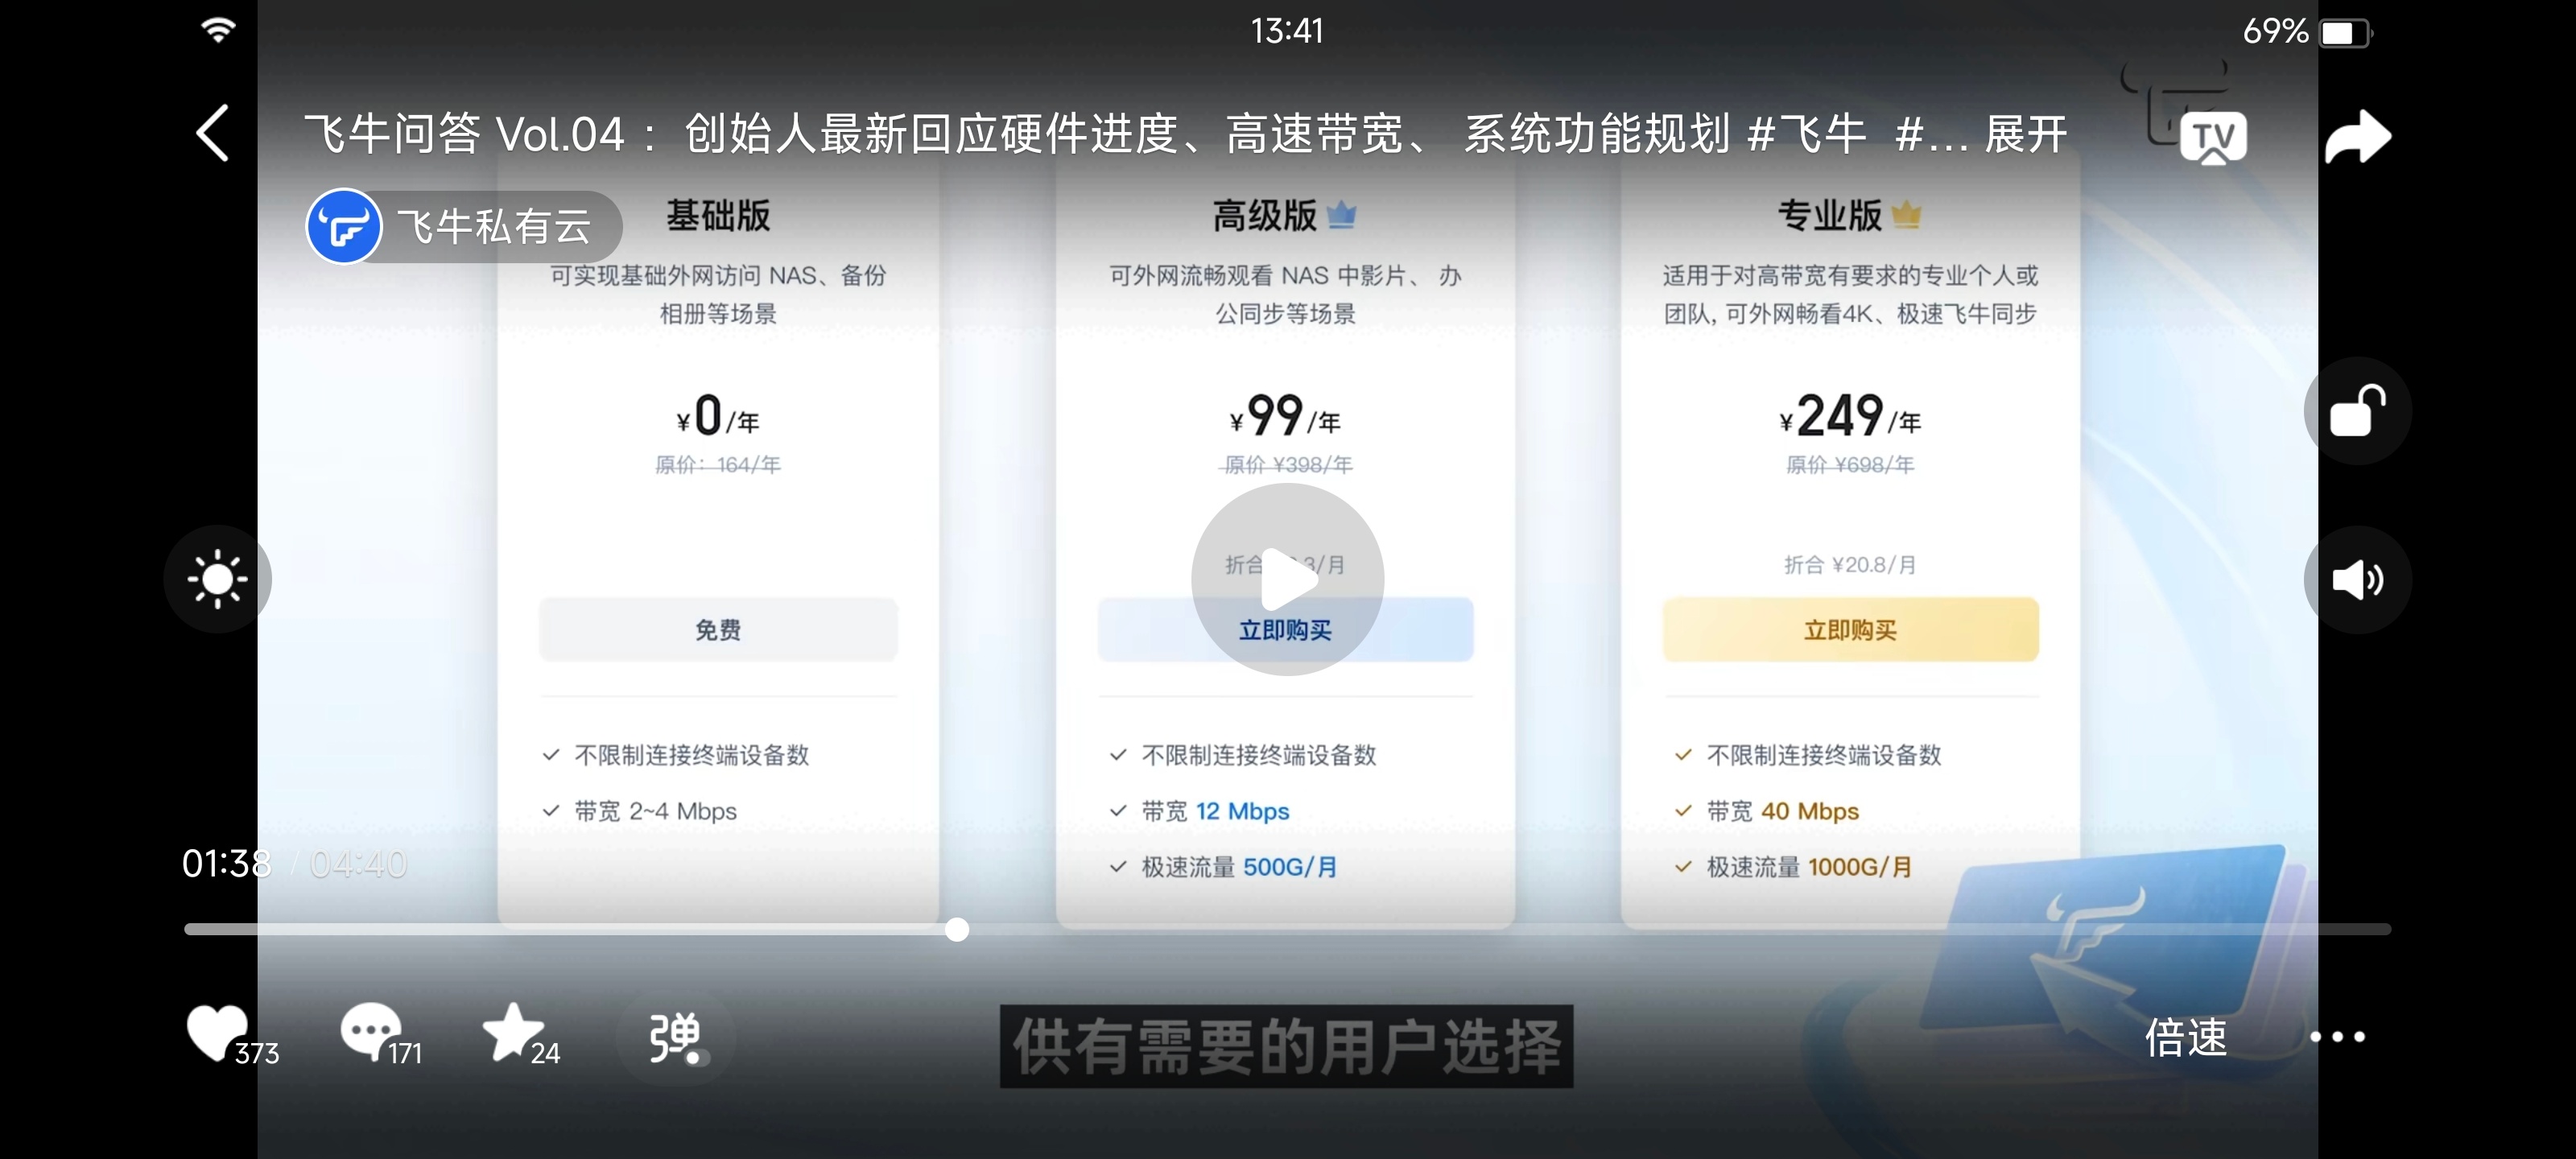Viewport: 2576px width, 1159px height.
Task: Share the video with the arrow icon
Action: [2357, 136]
